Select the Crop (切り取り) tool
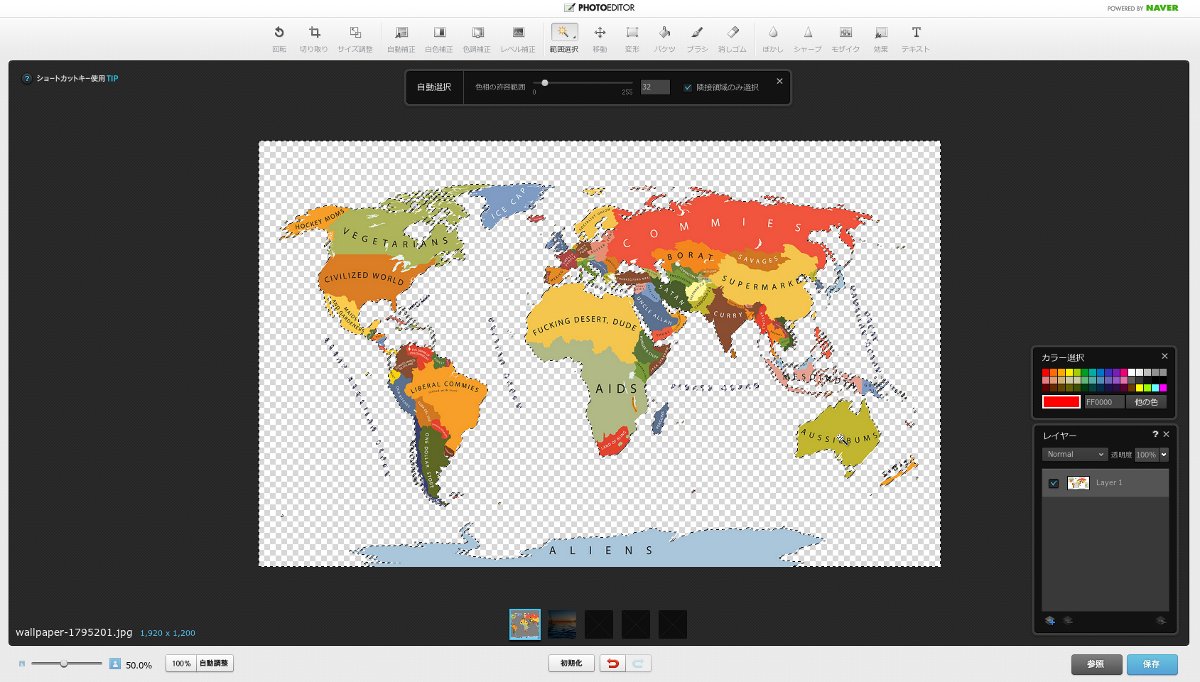The height and width of the screenshot is (682, 1200). coord(314,38)
